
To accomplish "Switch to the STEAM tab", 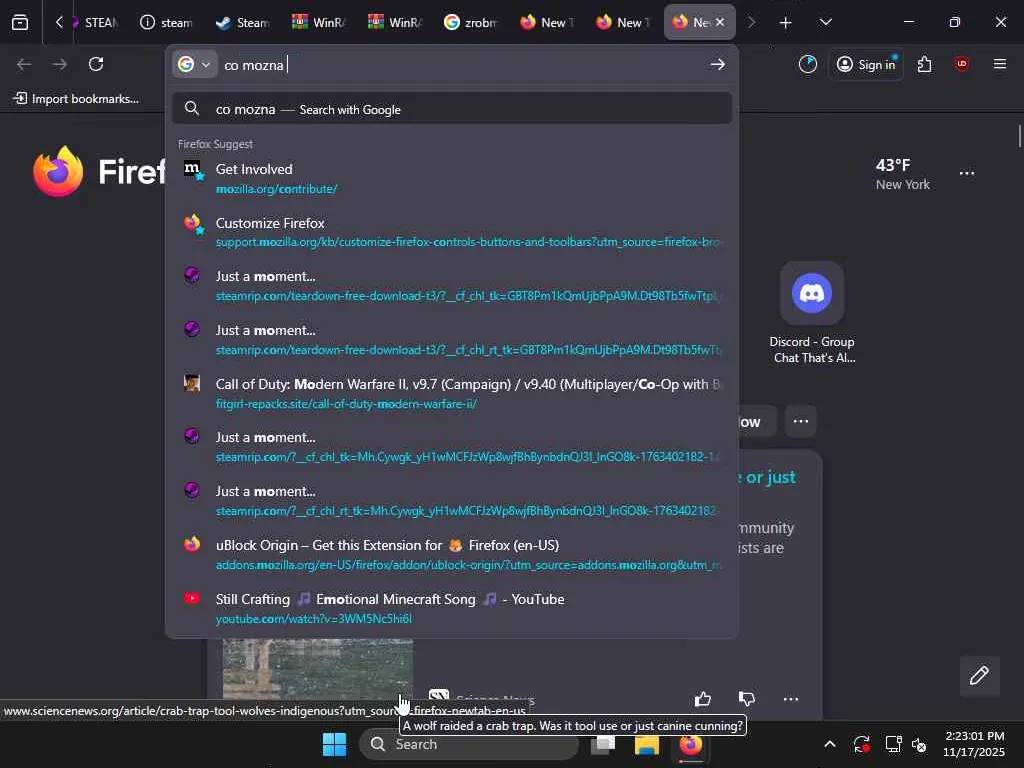I will pos(95,22).
